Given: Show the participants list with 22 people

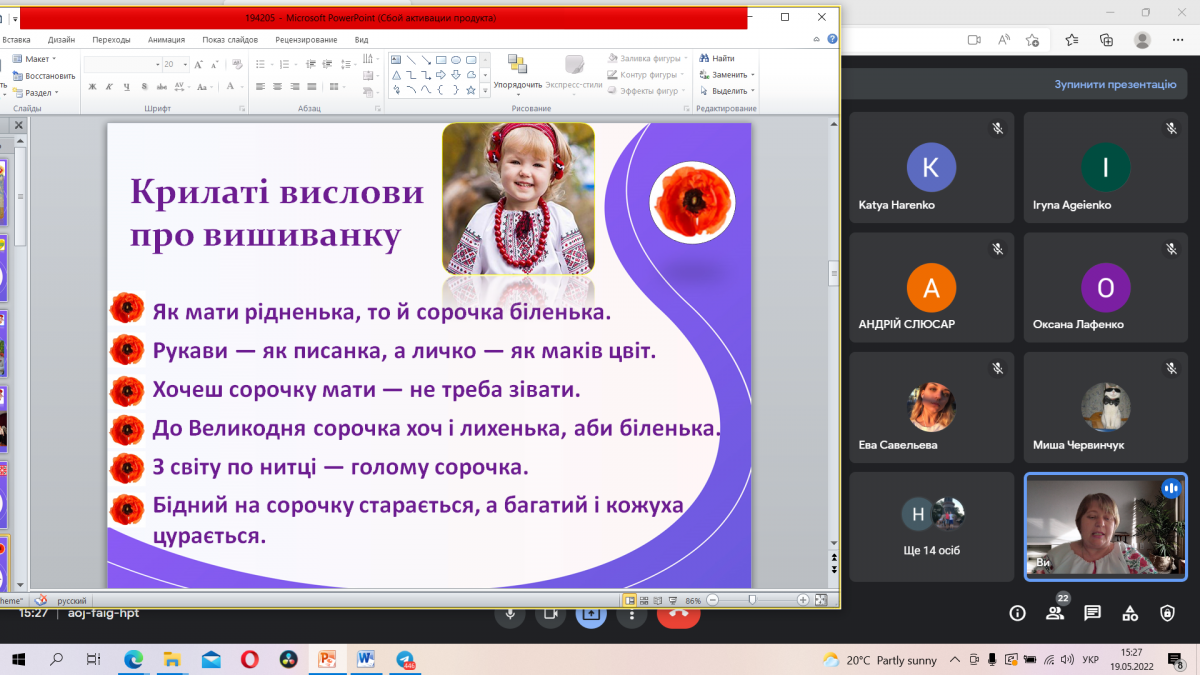Looking at the screenshot, I should (x=1055, y=613).
